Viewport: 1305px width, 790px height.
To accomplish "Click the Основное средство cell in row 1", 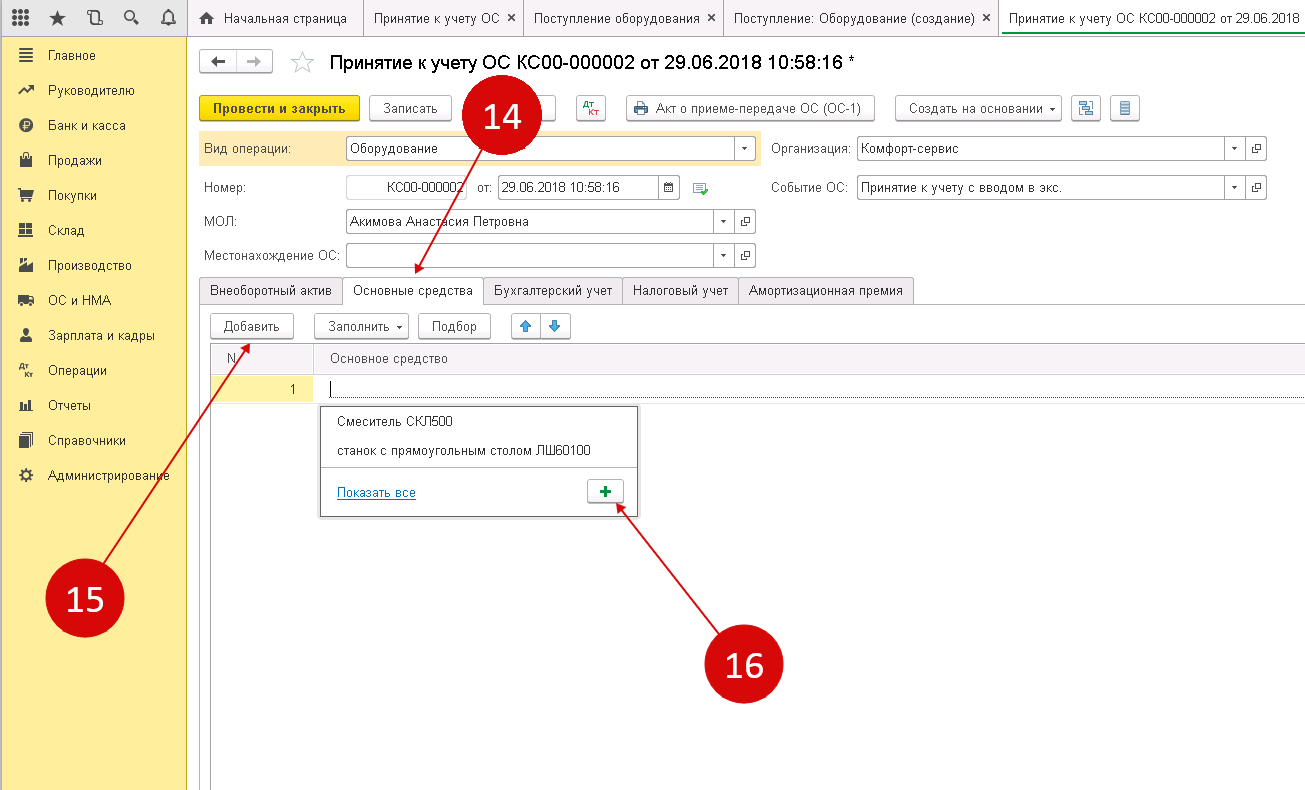I will (x=809, y=389).
